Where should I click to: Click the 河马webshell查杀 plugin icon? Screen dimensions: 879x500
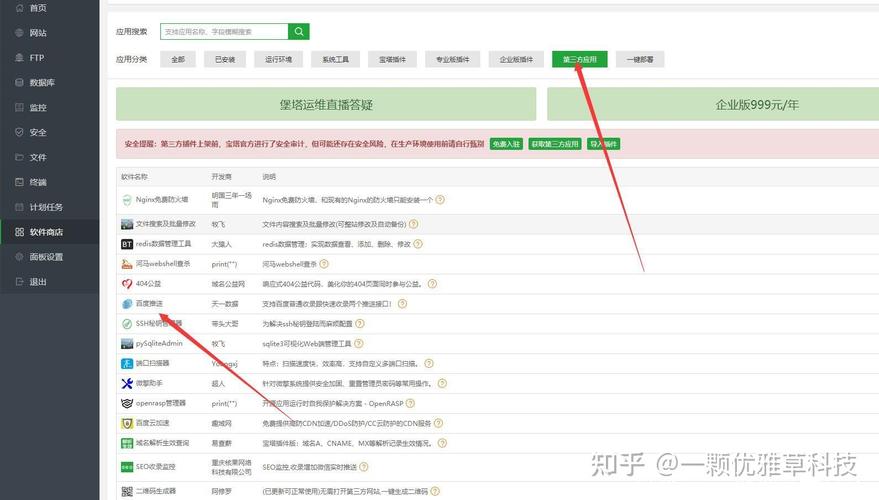pos(127,264)
